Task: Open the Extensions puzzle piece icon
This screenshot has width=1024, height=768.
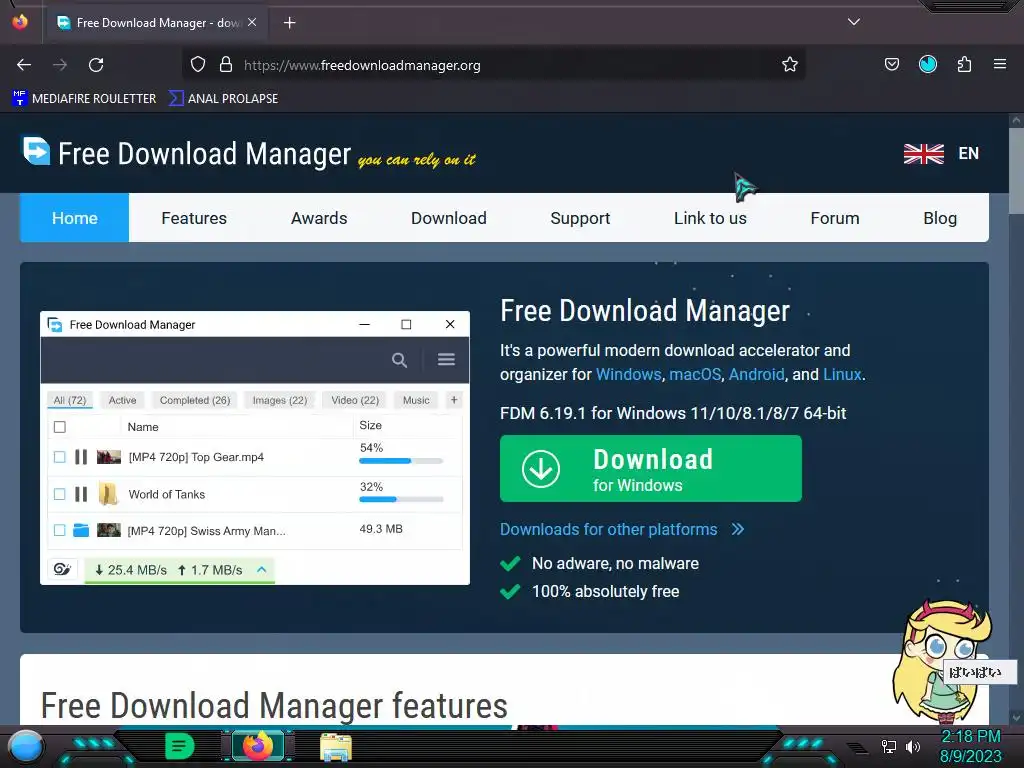Action: click(x=964, y=64)
